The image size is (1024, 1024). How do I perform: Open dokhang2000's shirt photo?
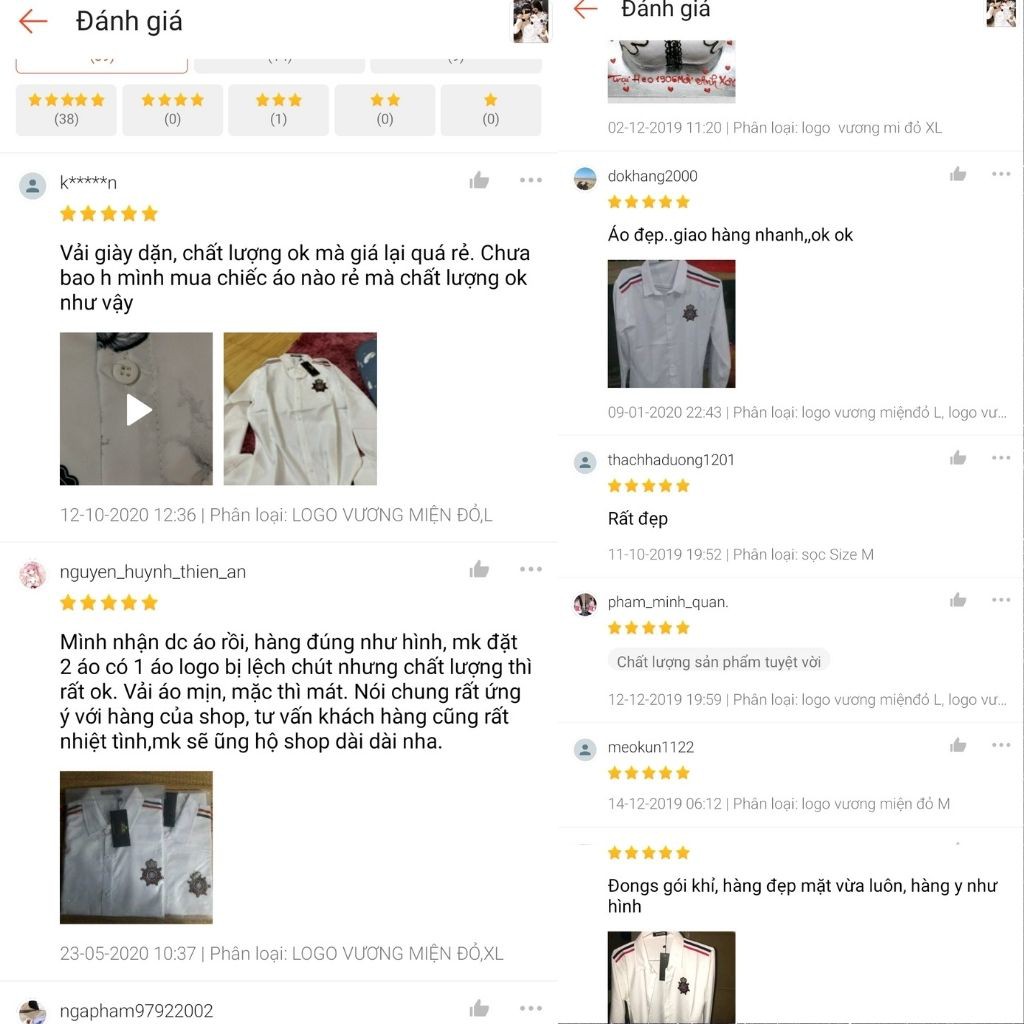(671, 324)
